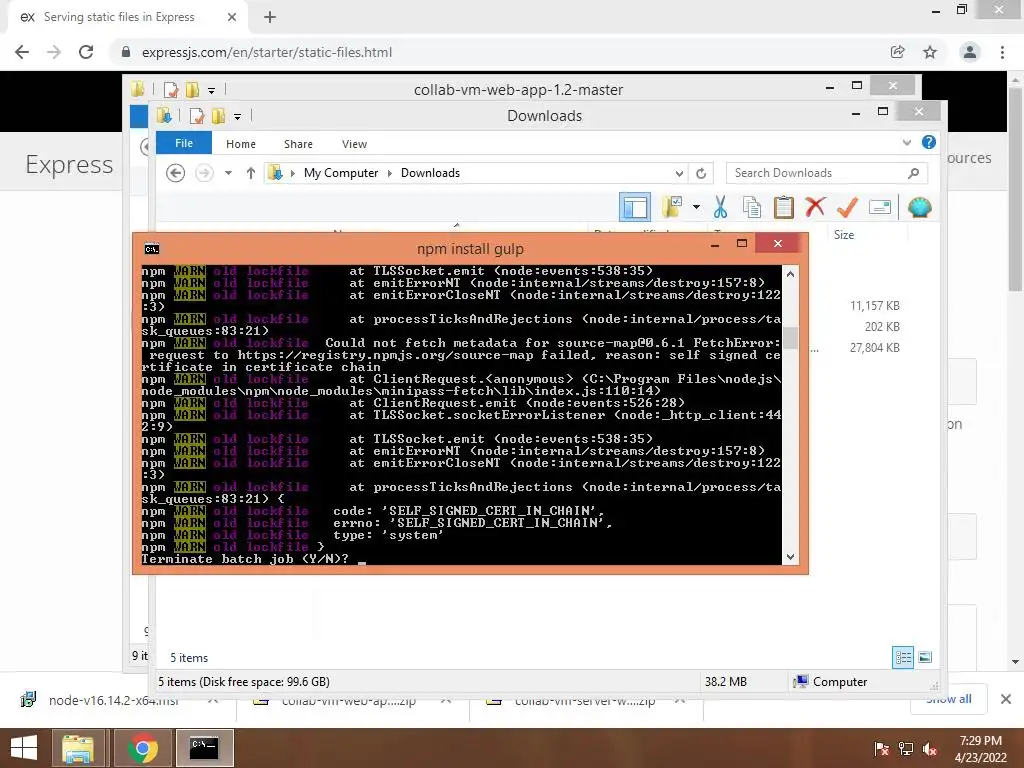This screenshot has height=768, width=1024.
Task: Bookmark this page with the star icon
Action: pos(930,52)
